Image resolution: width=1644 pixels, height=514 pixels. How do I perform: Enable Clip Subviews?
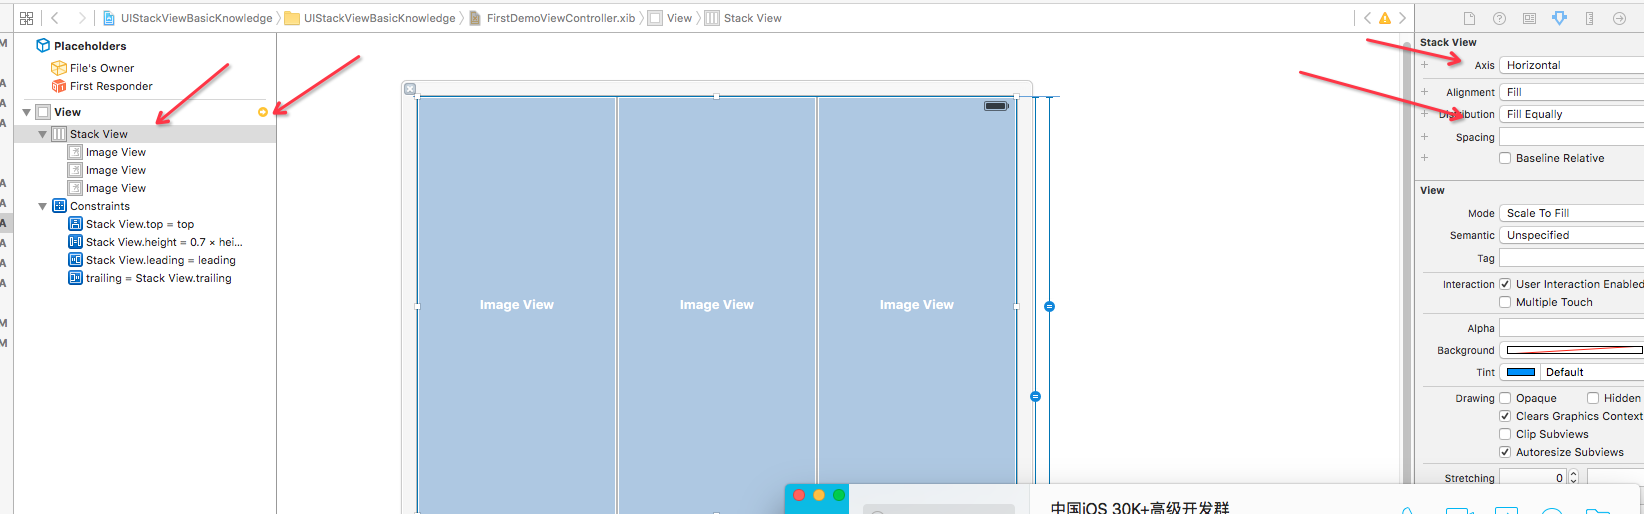1505,434
